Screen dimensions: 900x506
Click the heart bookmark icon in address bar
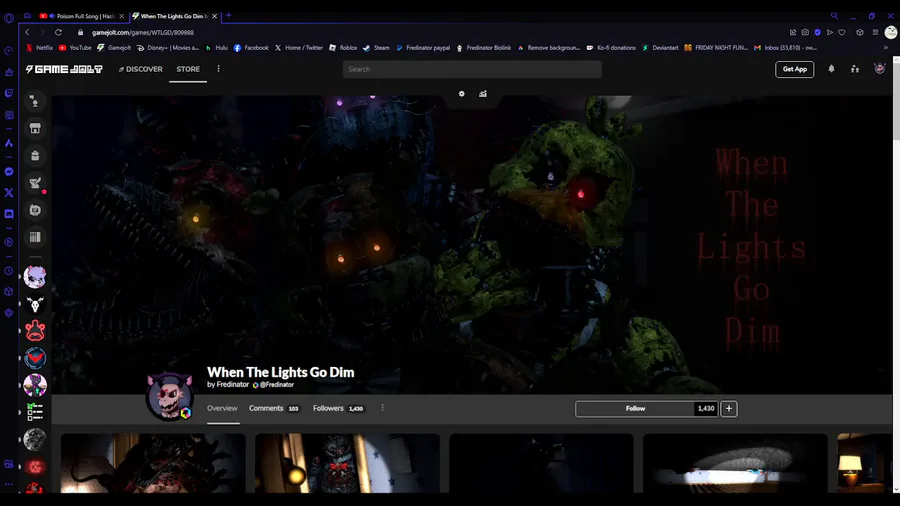click(x=841, y=33)
